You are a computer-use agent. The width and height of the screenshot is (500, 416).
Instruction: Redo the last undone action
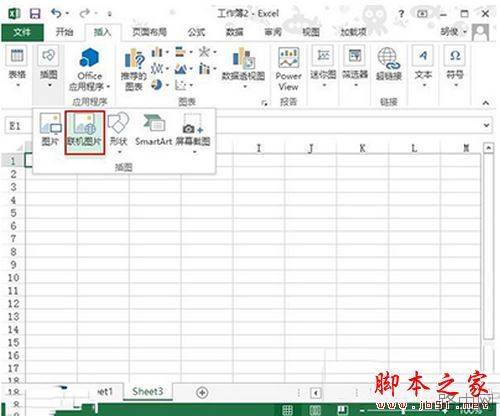(84, 13)
